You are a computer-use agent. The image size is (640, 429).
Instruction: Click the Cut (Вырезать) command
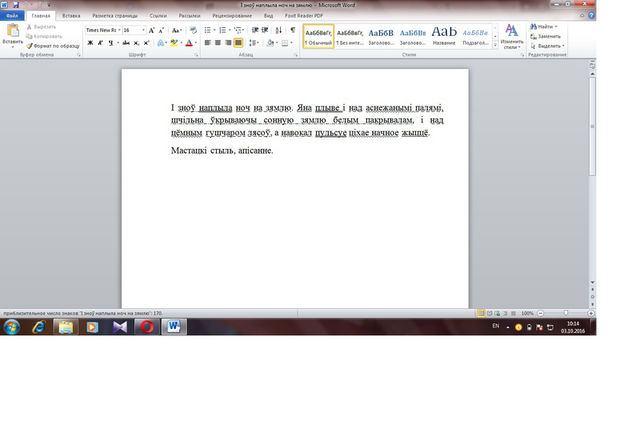coord(41,27)
